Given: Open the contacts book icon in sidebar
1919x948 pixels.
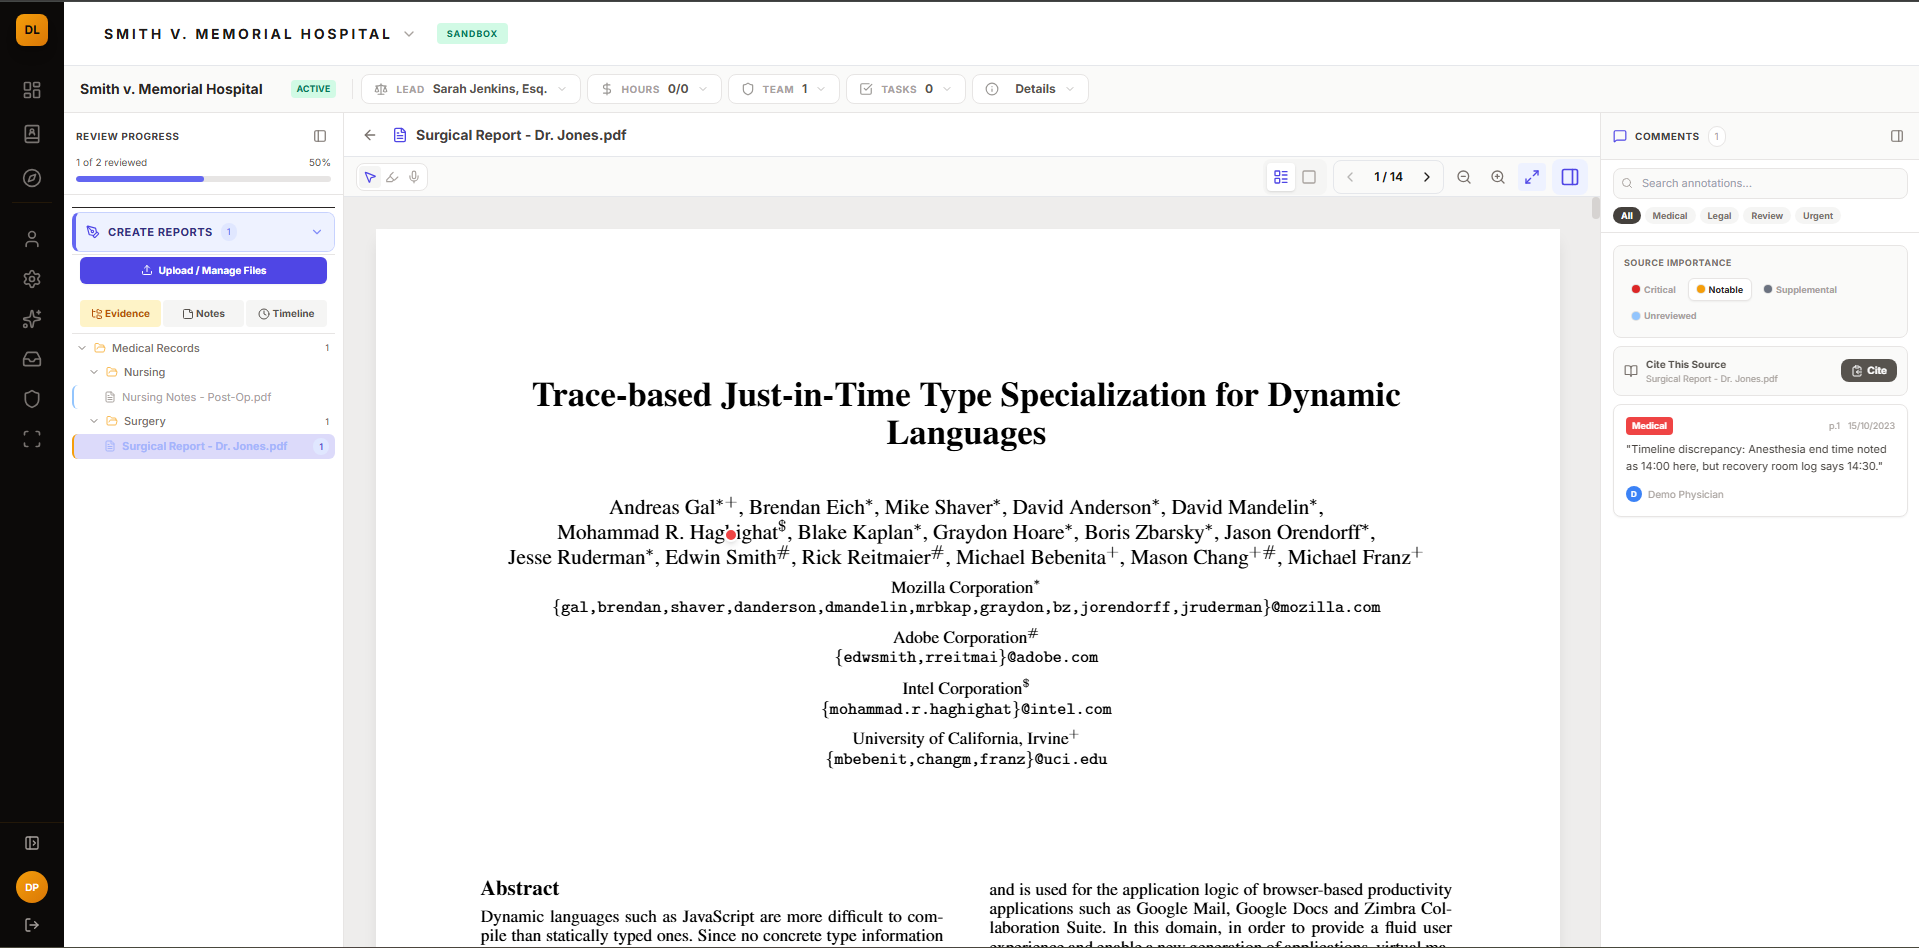Looking at the screenshot, I should coord(32,134).
